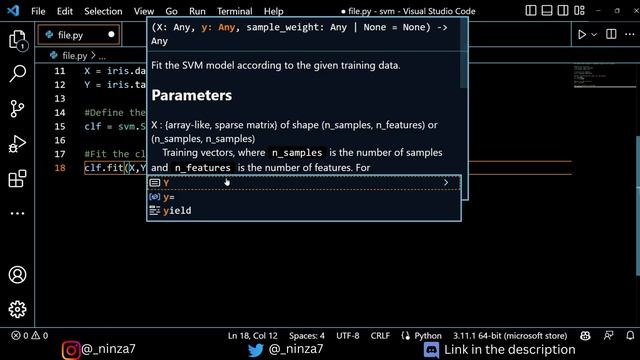This screenshot has height=360, width=640.
Task: Open the Help menu
Action: pos(273,11)
